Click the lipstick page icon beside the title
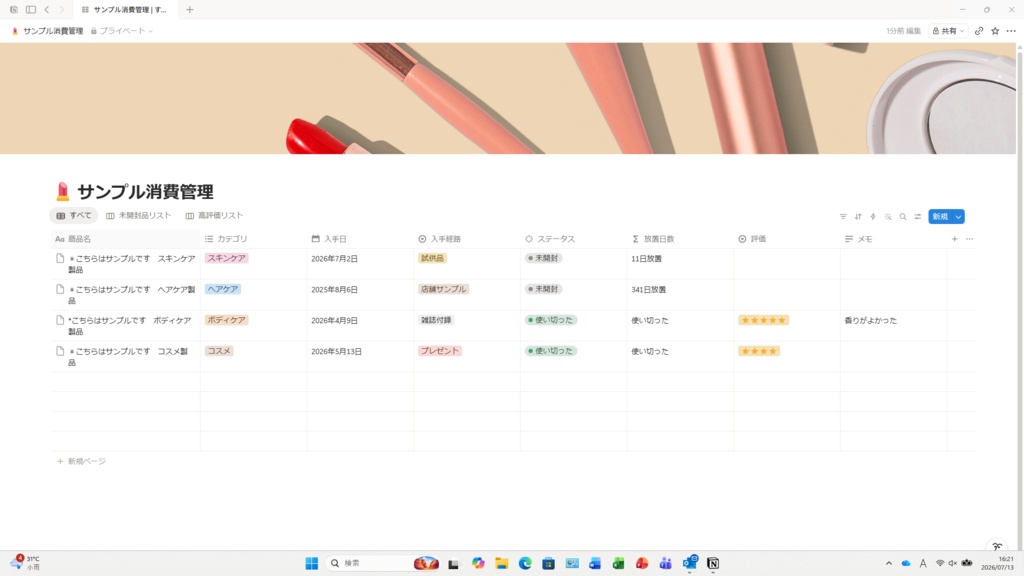This screenshot has width=1024, height=576. (63, 191)
